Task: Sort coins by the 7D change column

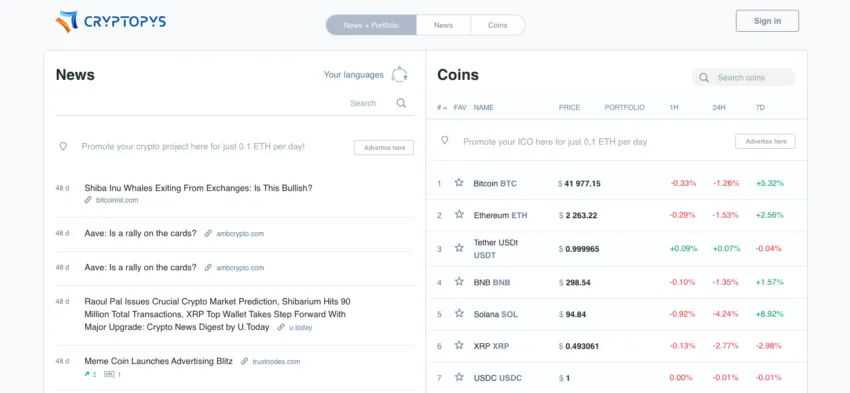Action: 760,107
